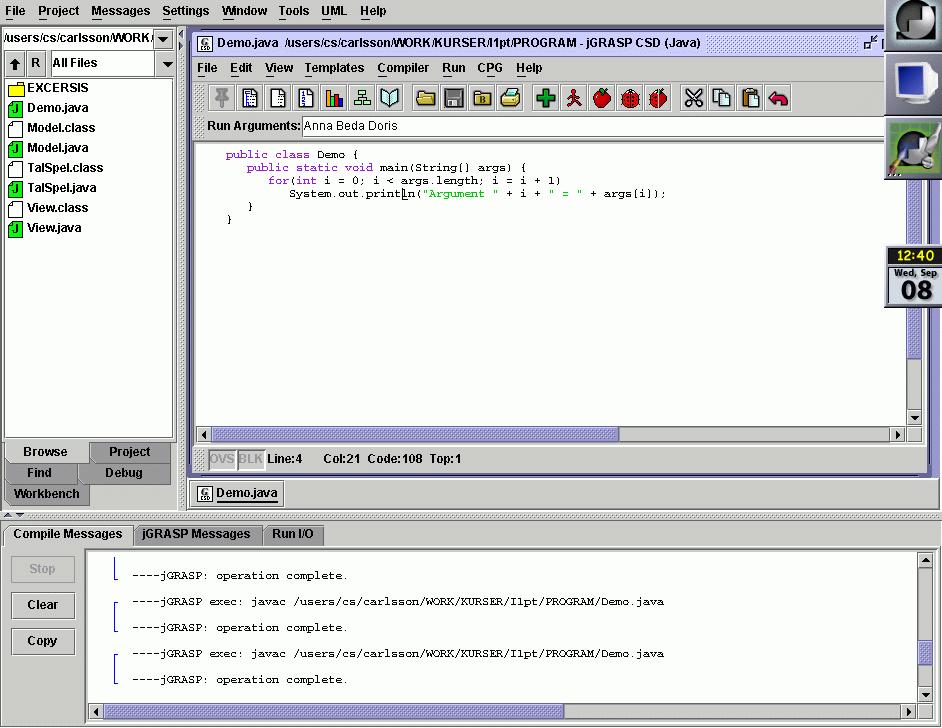942x728 pixels.
Task: Start debugging with the ladybug icon
Action: [x=630, y=98]
